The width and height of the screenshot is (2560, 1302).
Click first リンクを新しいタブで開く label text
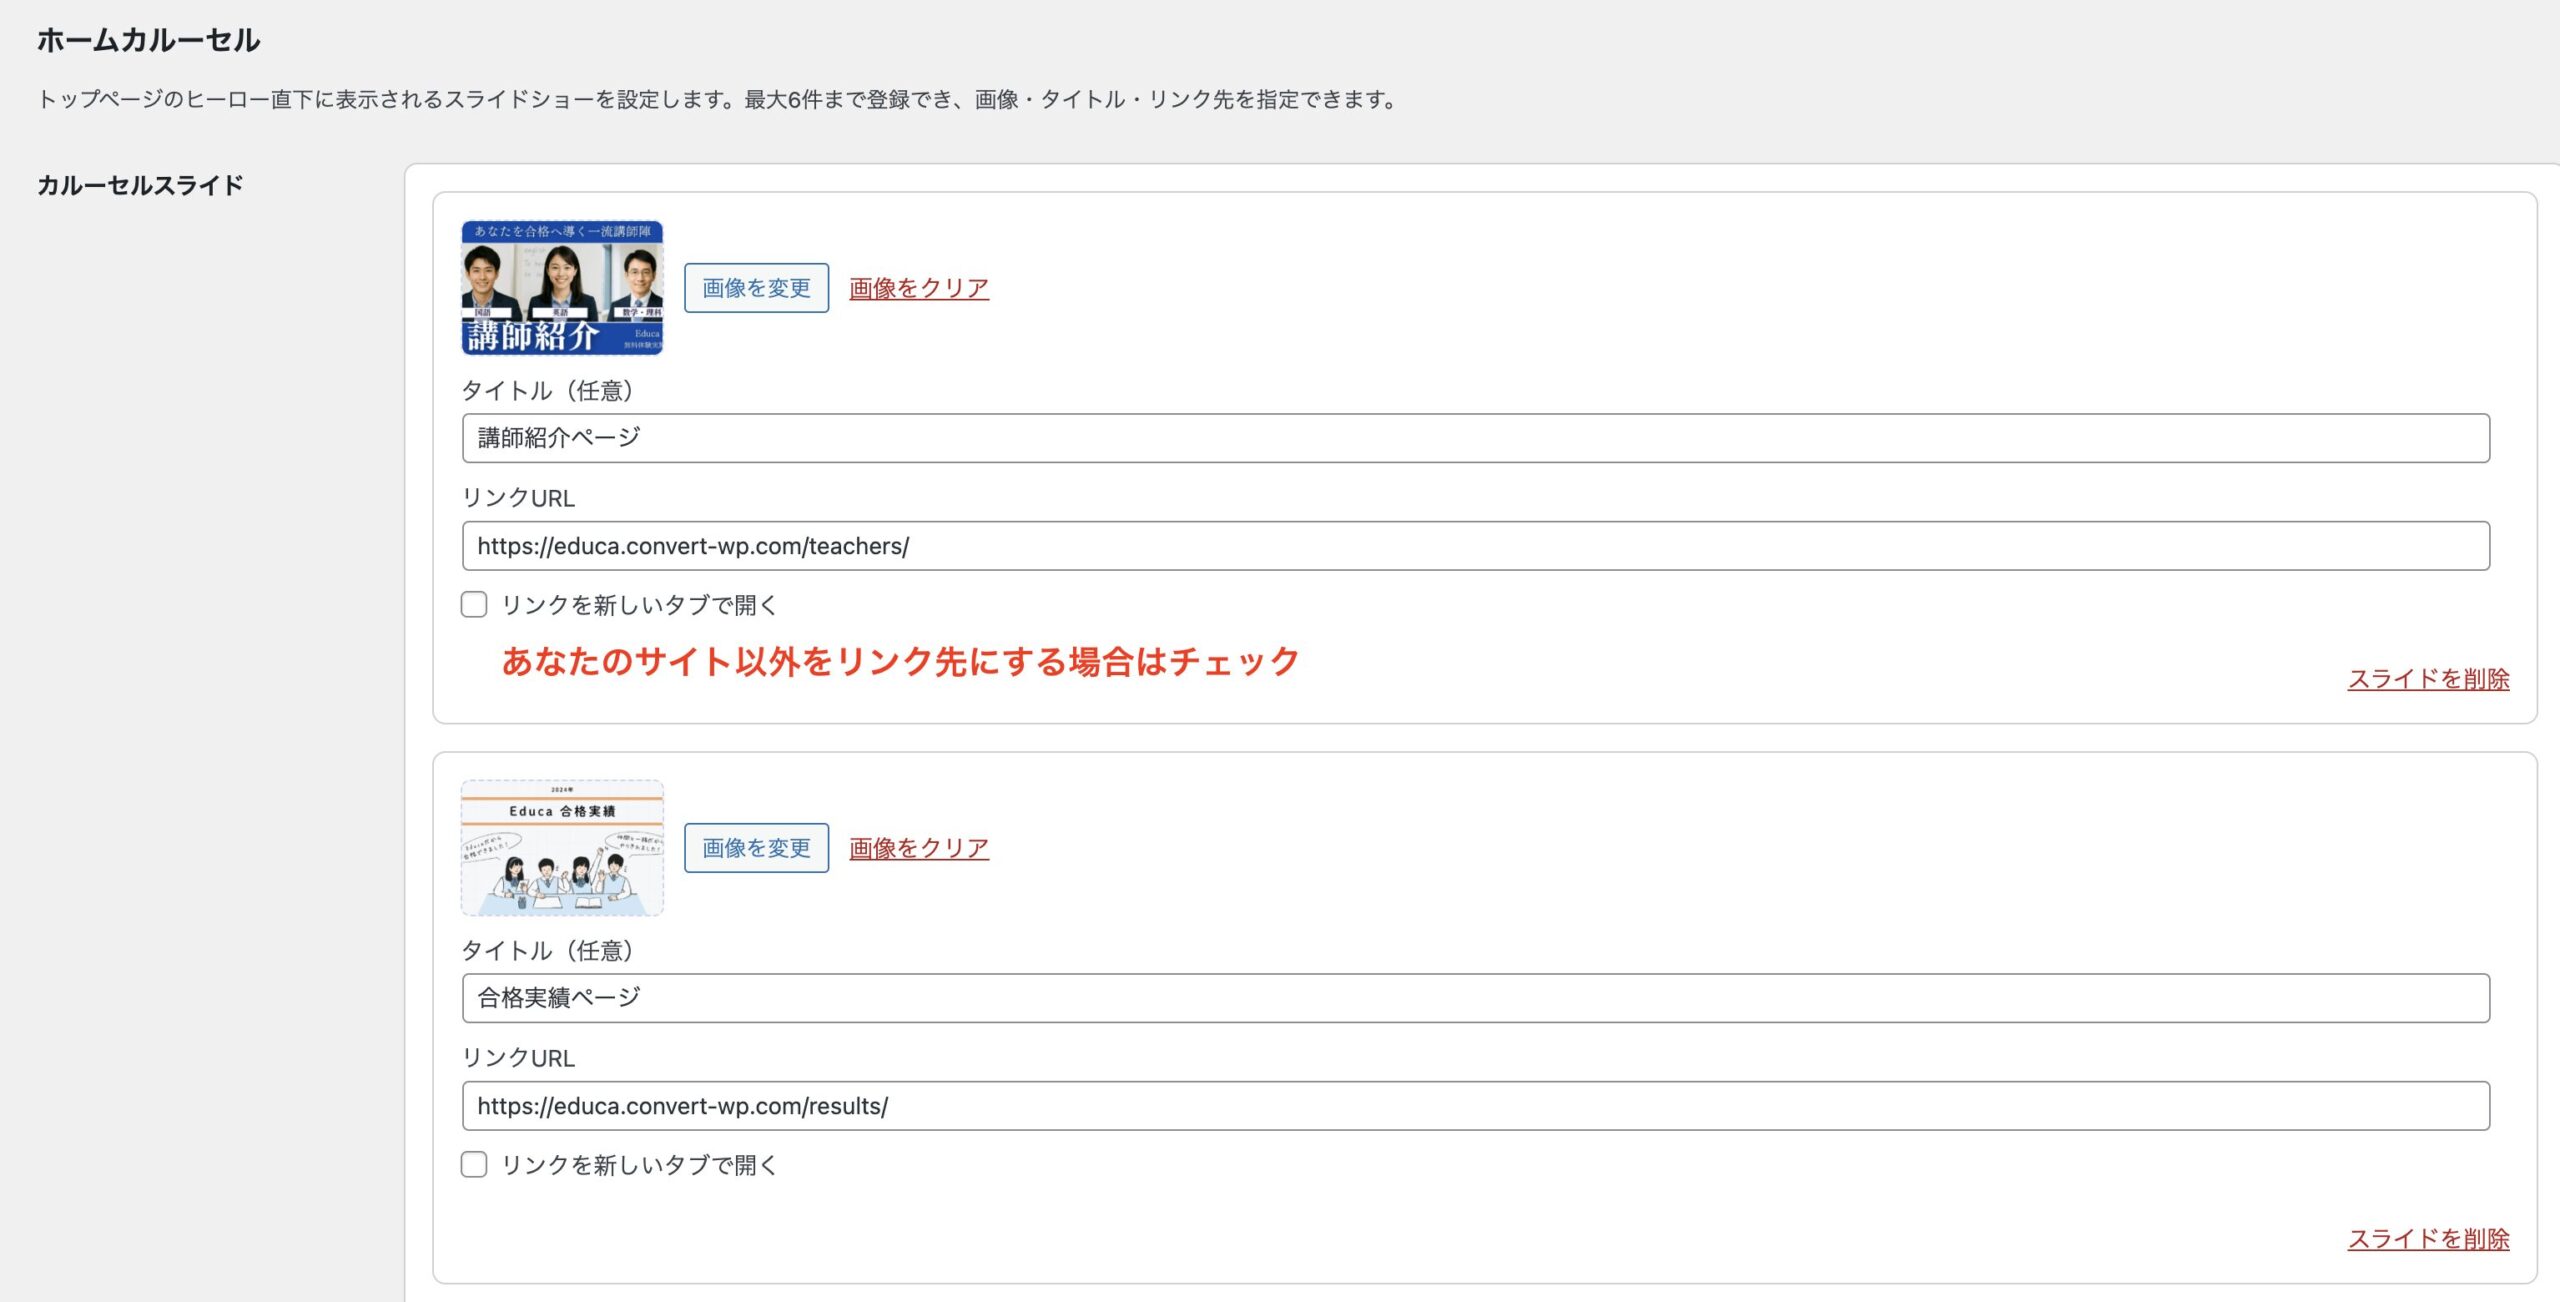(639, 605)
